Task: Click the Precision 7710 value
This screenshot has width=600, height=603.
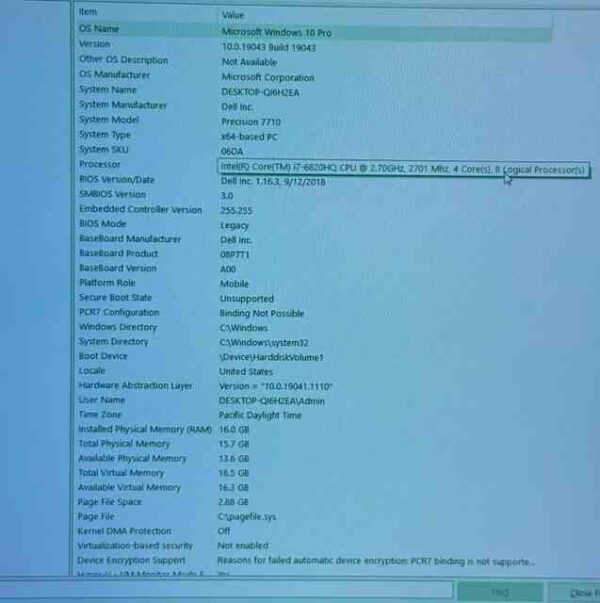Action: (251, 122)
